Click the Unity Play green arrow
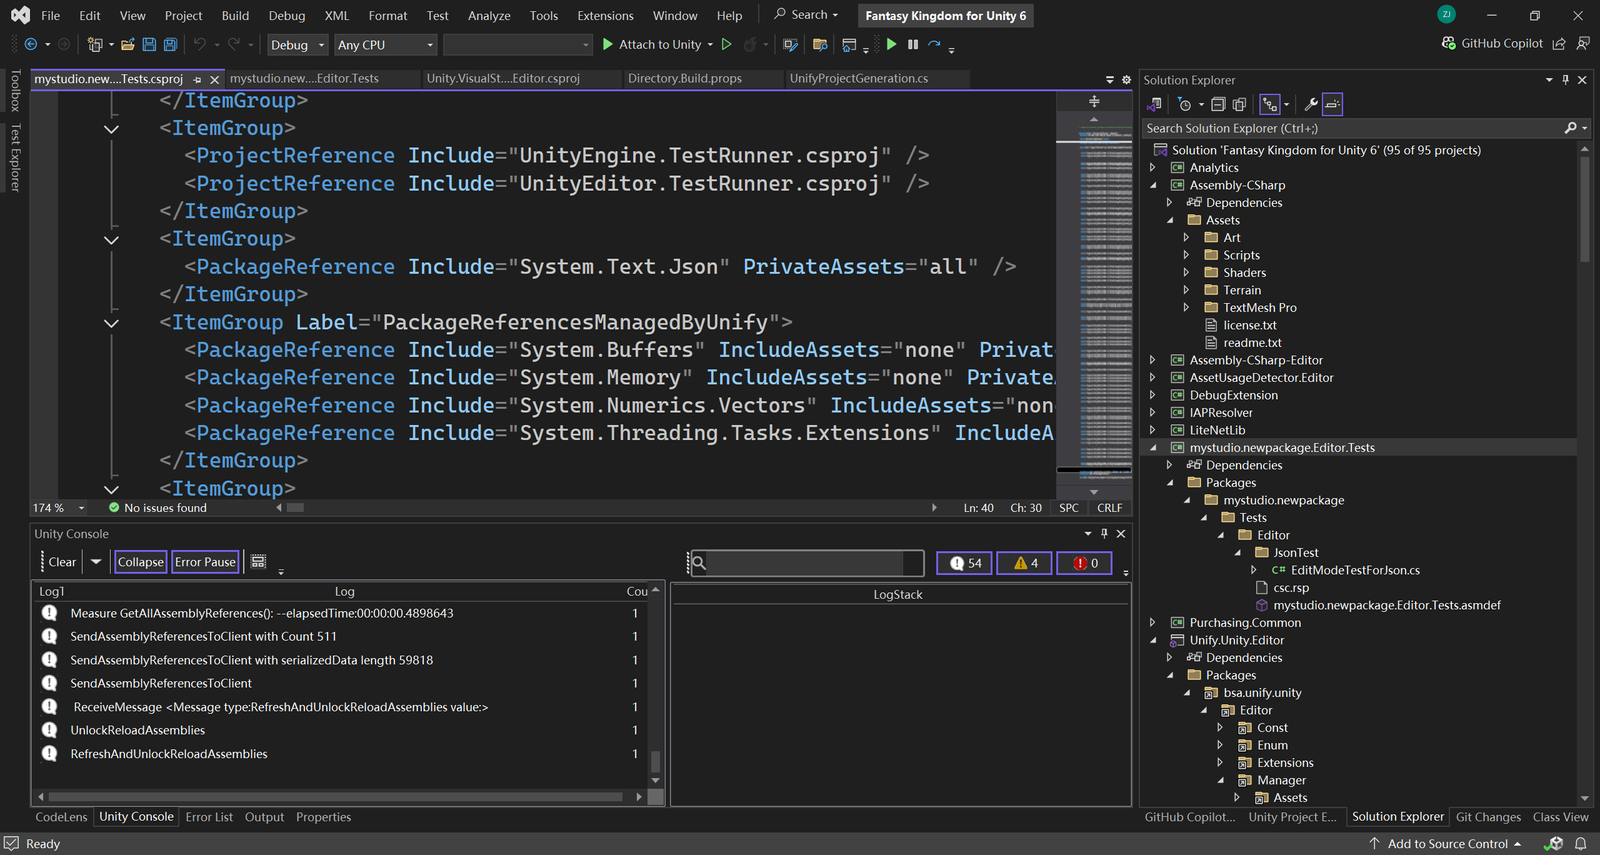 tap(891, 45)
